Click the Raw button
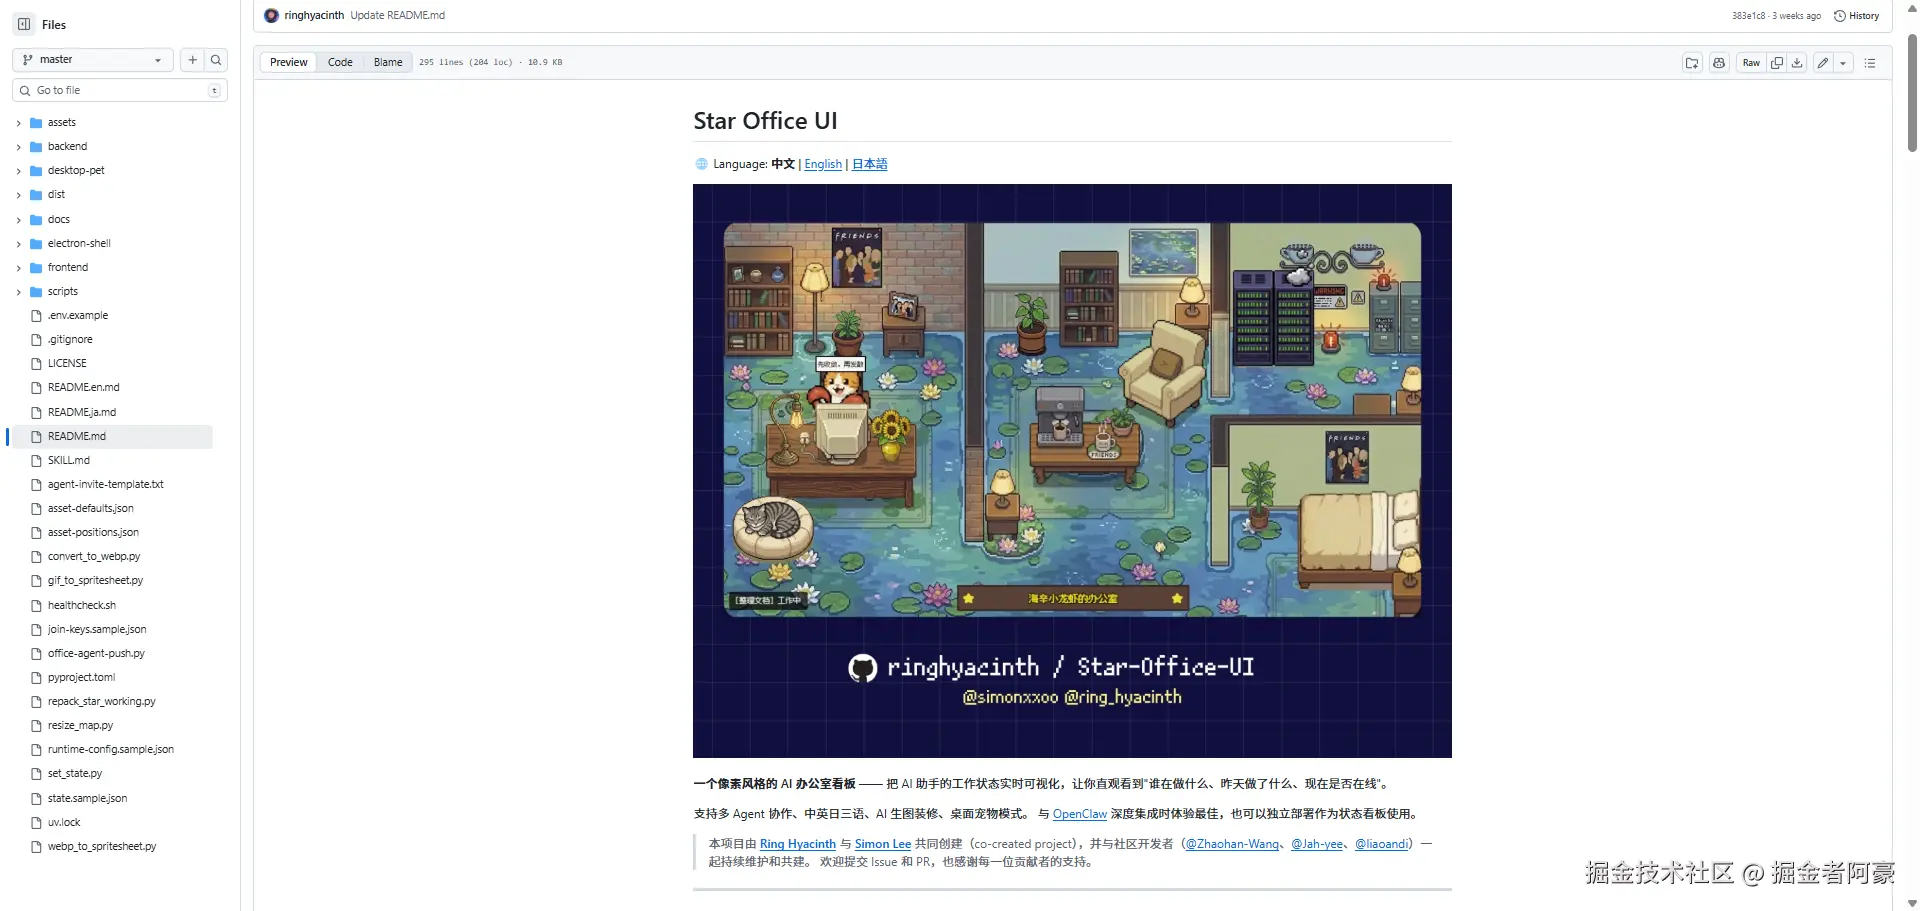Image resolution: width=1920 pixels, height=911 pixels. click(x=1751, y=62)
